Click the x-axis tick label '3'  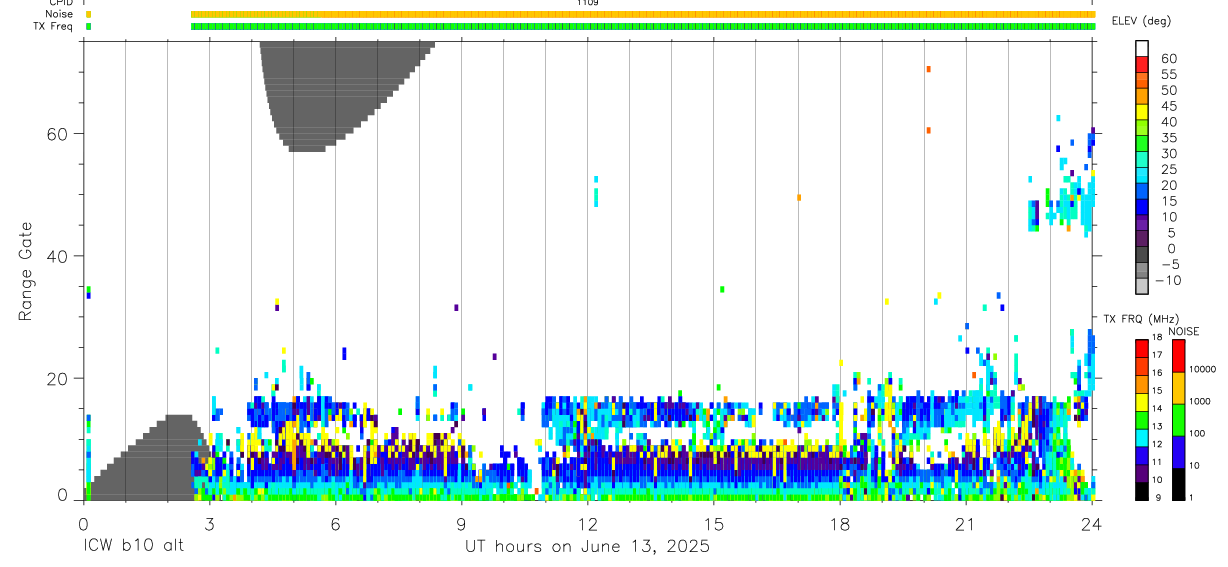pyautogui.click(x=209, y=524)
